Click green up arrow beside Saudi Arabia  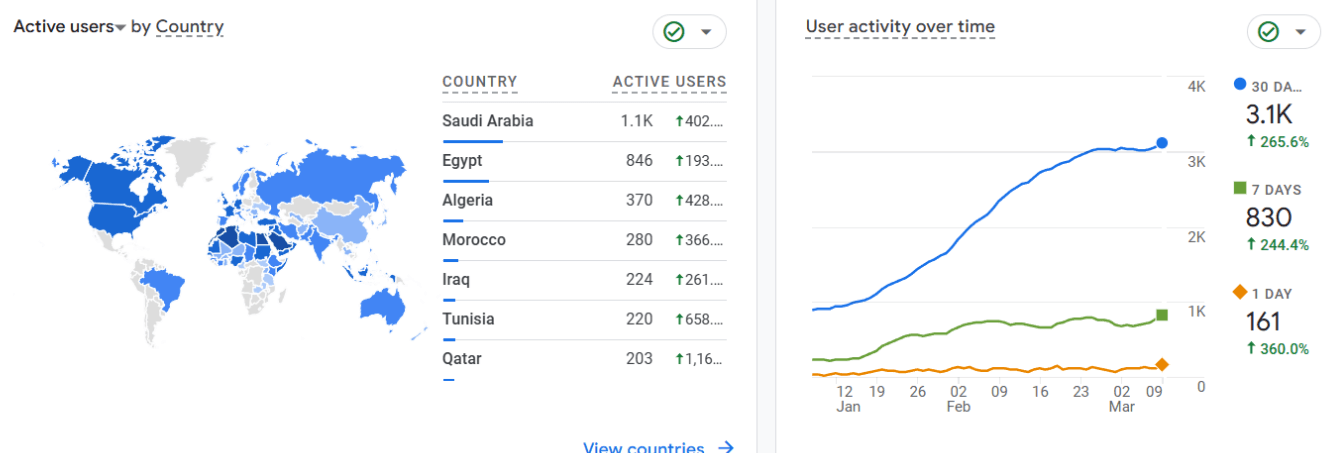679,121
